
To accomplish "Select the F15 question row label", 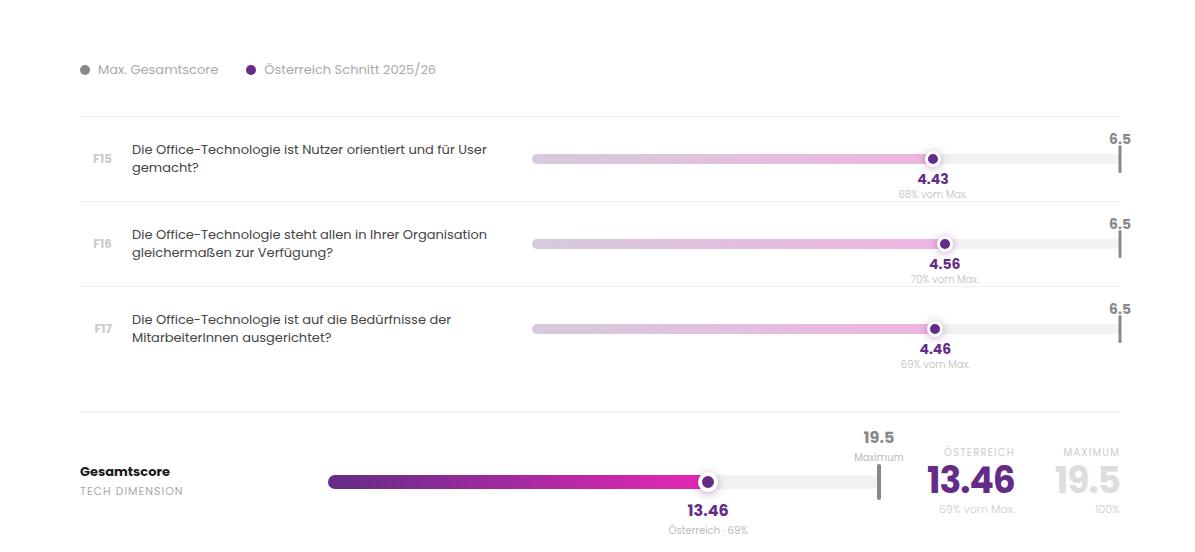I will click(x=102, y=159).
